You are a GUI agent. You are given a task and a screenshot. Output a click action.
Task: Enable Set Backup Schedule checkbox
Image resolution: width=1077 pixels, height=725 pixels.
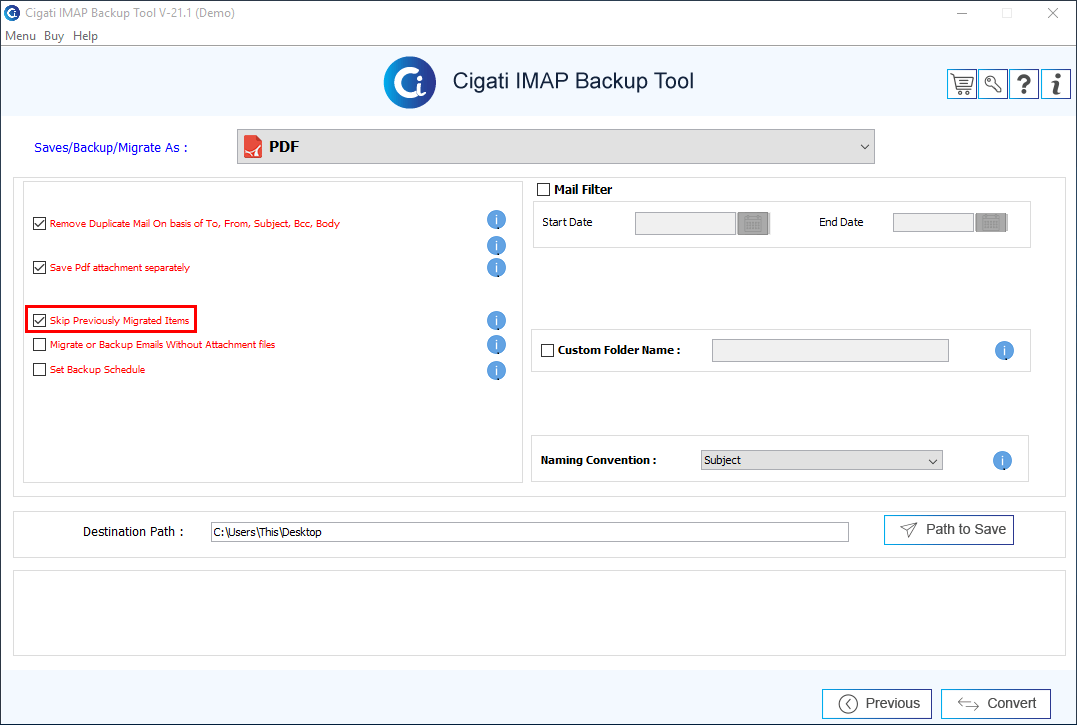pyautogui.click(x=39, y=369)
